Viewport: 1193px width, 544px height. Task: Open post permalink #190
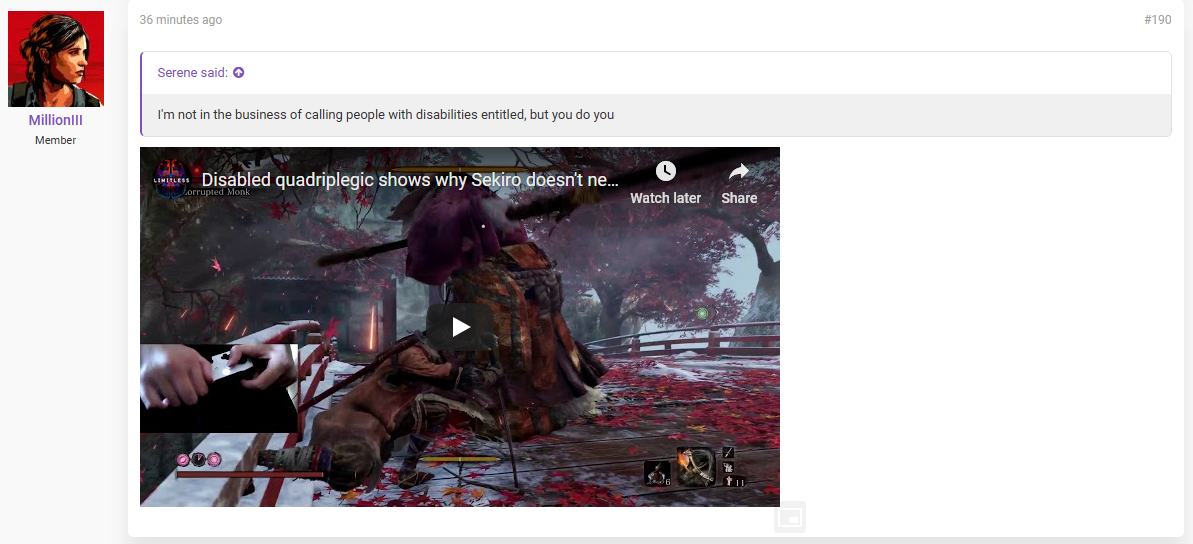point(1157,20)
